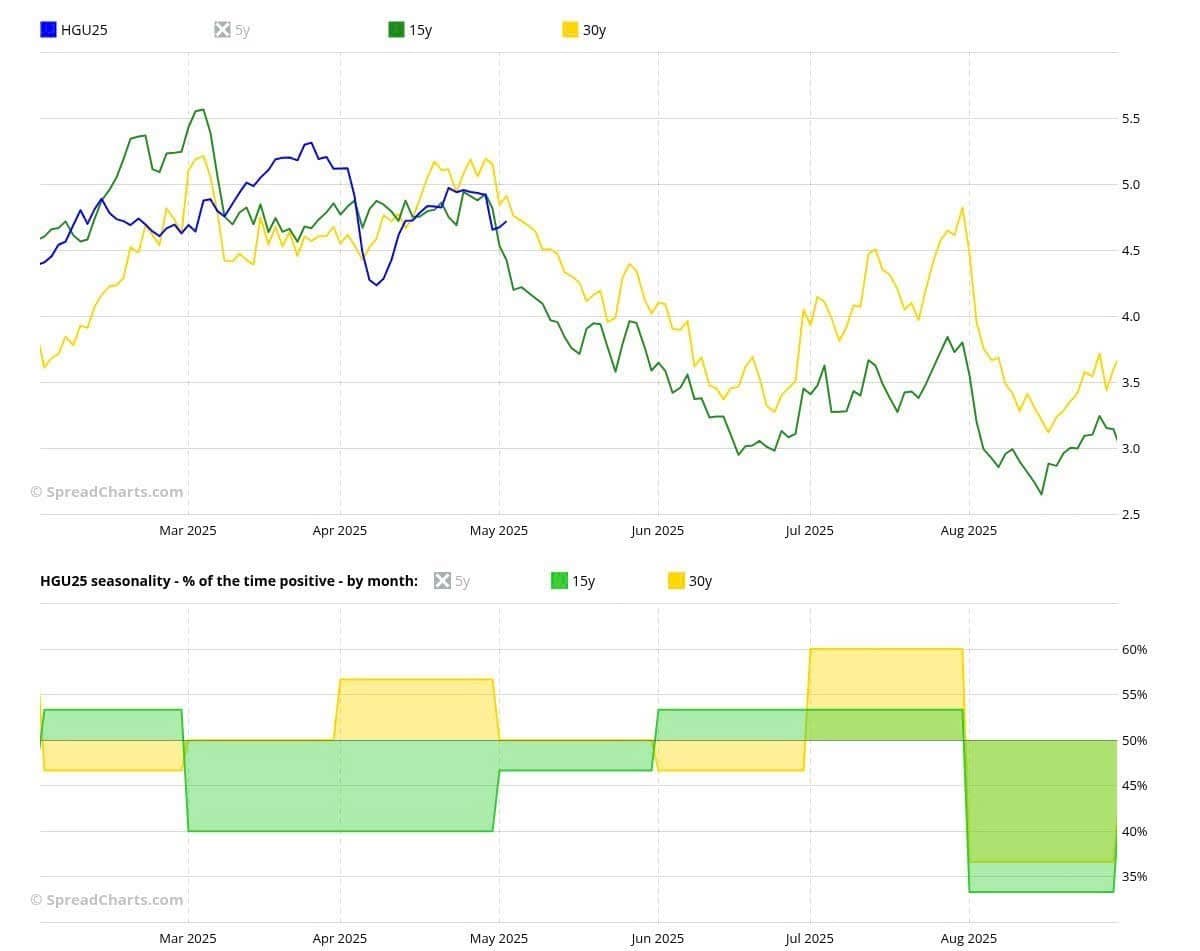Click the 5.5 value on price axis
This screenshot has width=1200, height=951.
click(1130, 119)
